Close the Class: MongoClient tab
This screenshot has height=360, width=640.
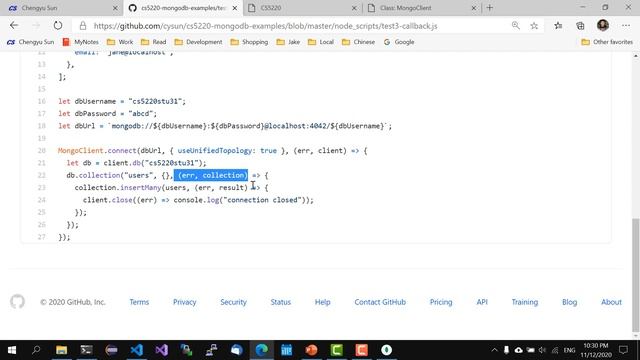click(x=473, y=8)
